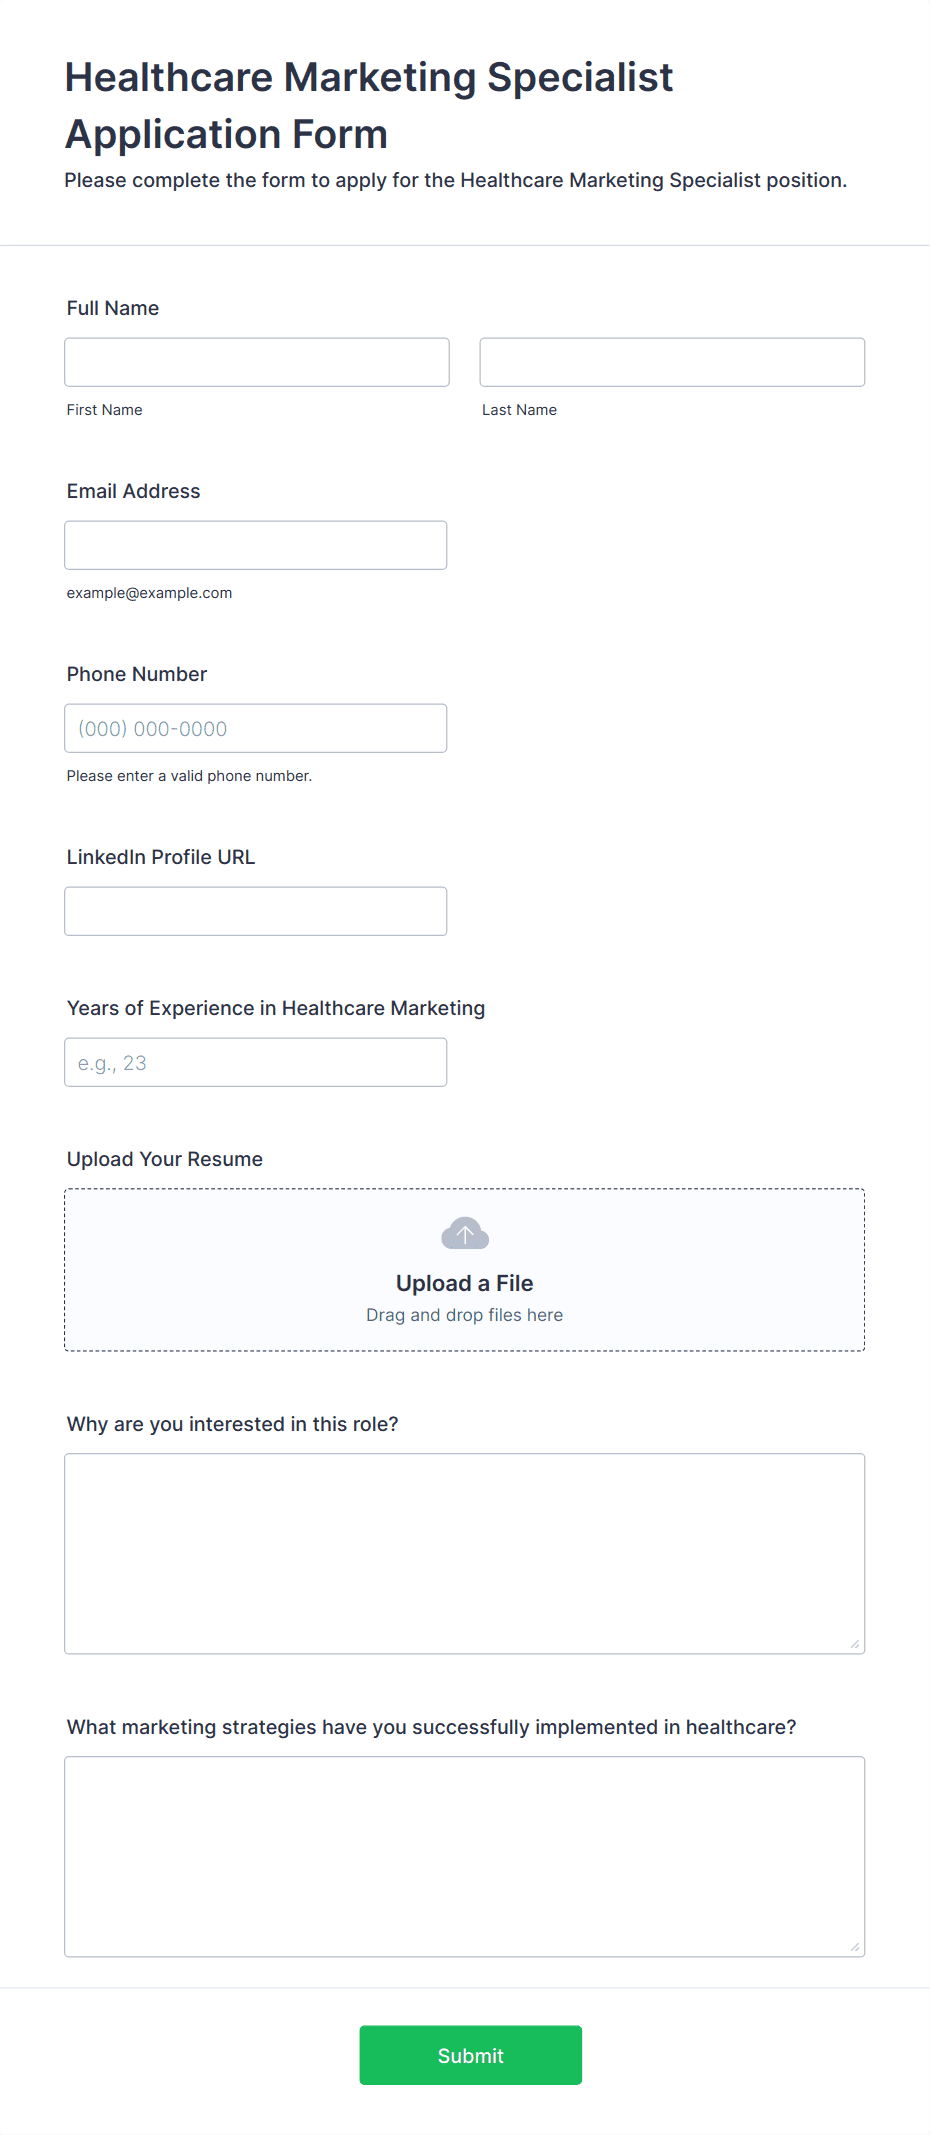930x2135 pixels.
Task: Click the resize handle of the interest textarea
Action: tap(855, 1644)
